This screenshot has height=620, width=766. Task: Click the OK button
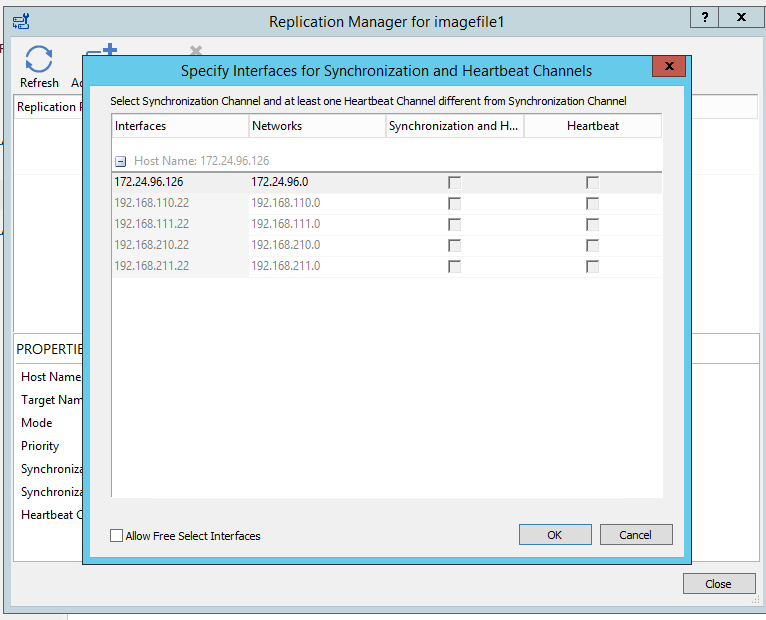click(555, 534)
